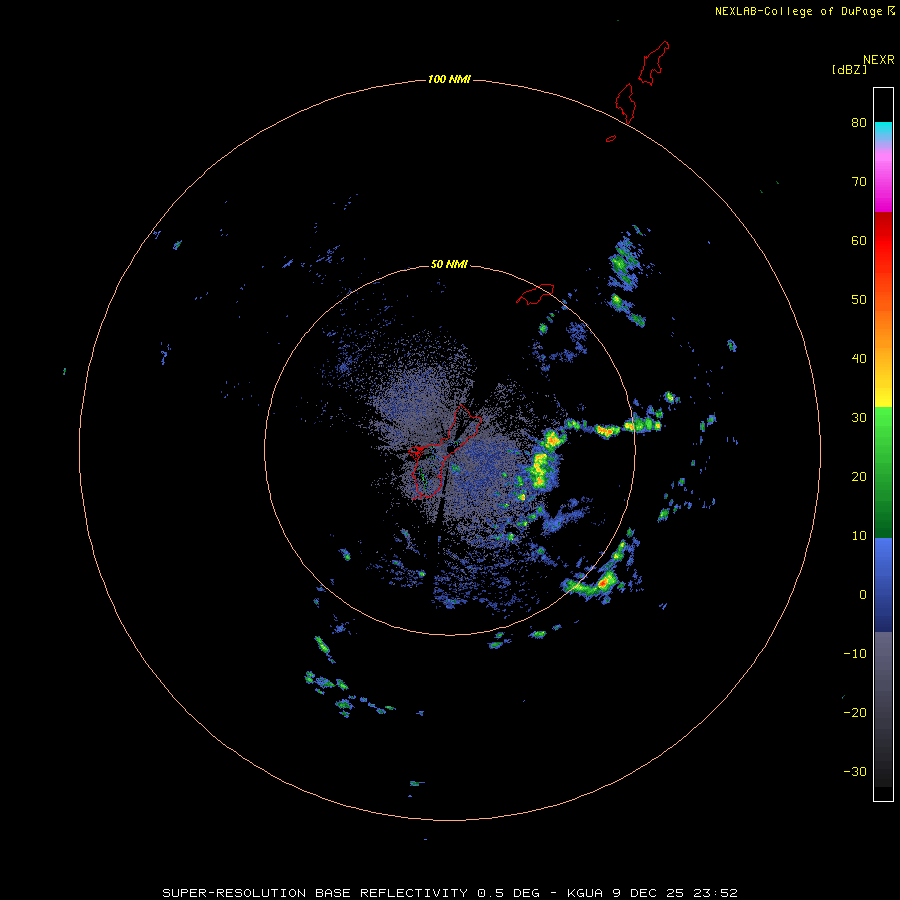Click the topmost island outline beyond 100 NMI
Image resolution: width=900 pixels, height=900 pixels.
(654, 63)
